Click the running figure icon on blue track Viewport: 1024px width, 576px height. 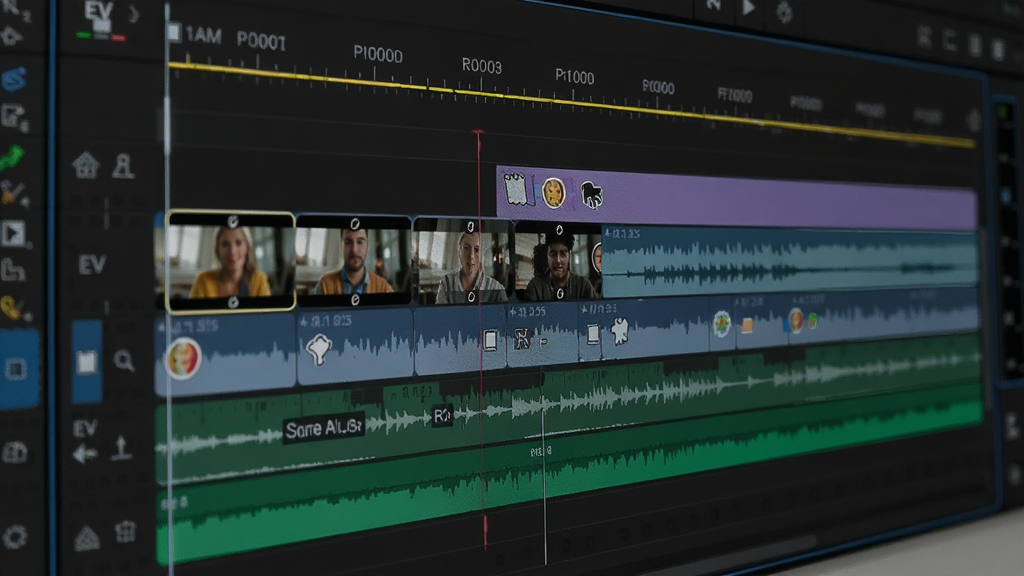[521, 339]
